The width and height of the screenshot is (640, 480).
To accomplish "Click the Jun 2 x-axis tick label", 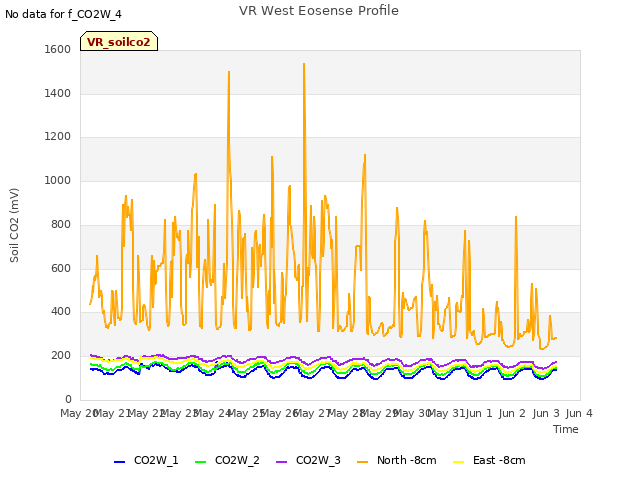I will click(x=512, y=413).
